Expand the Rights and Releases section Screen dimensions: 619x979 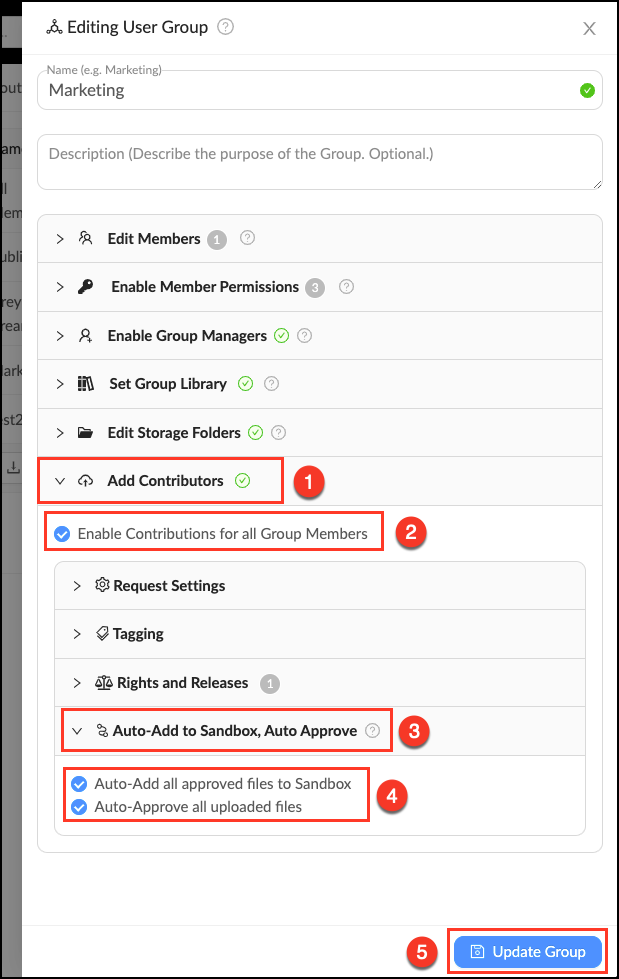(78, 682)
